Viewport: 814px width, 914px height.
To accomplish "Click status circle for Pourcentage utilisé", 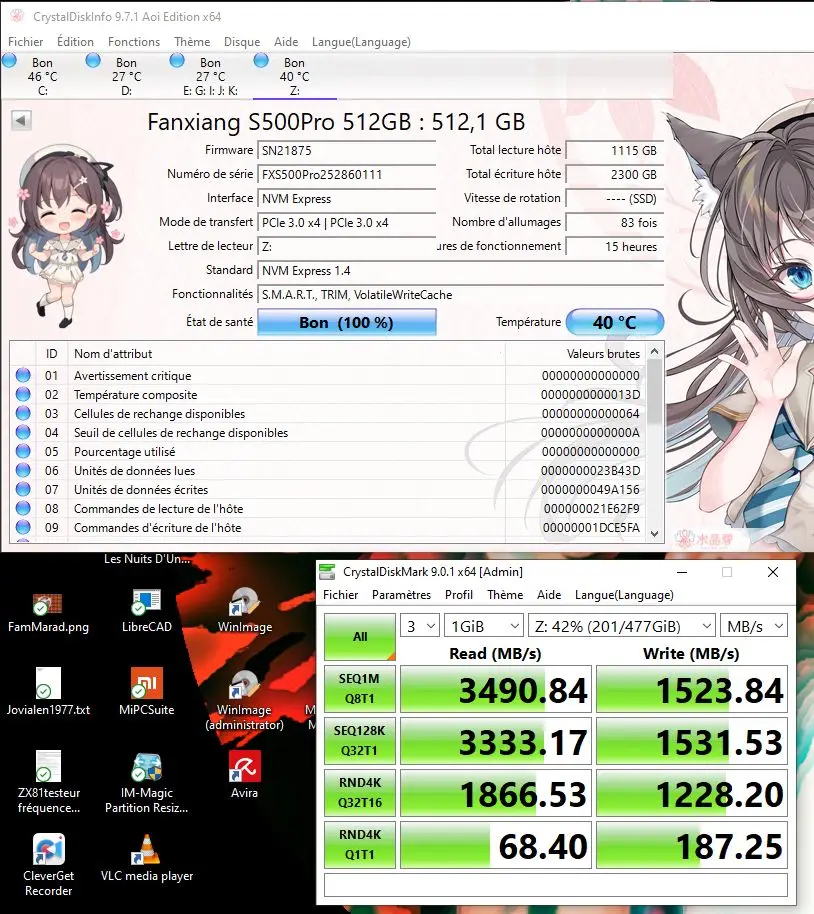I will (x=23, y=451).
